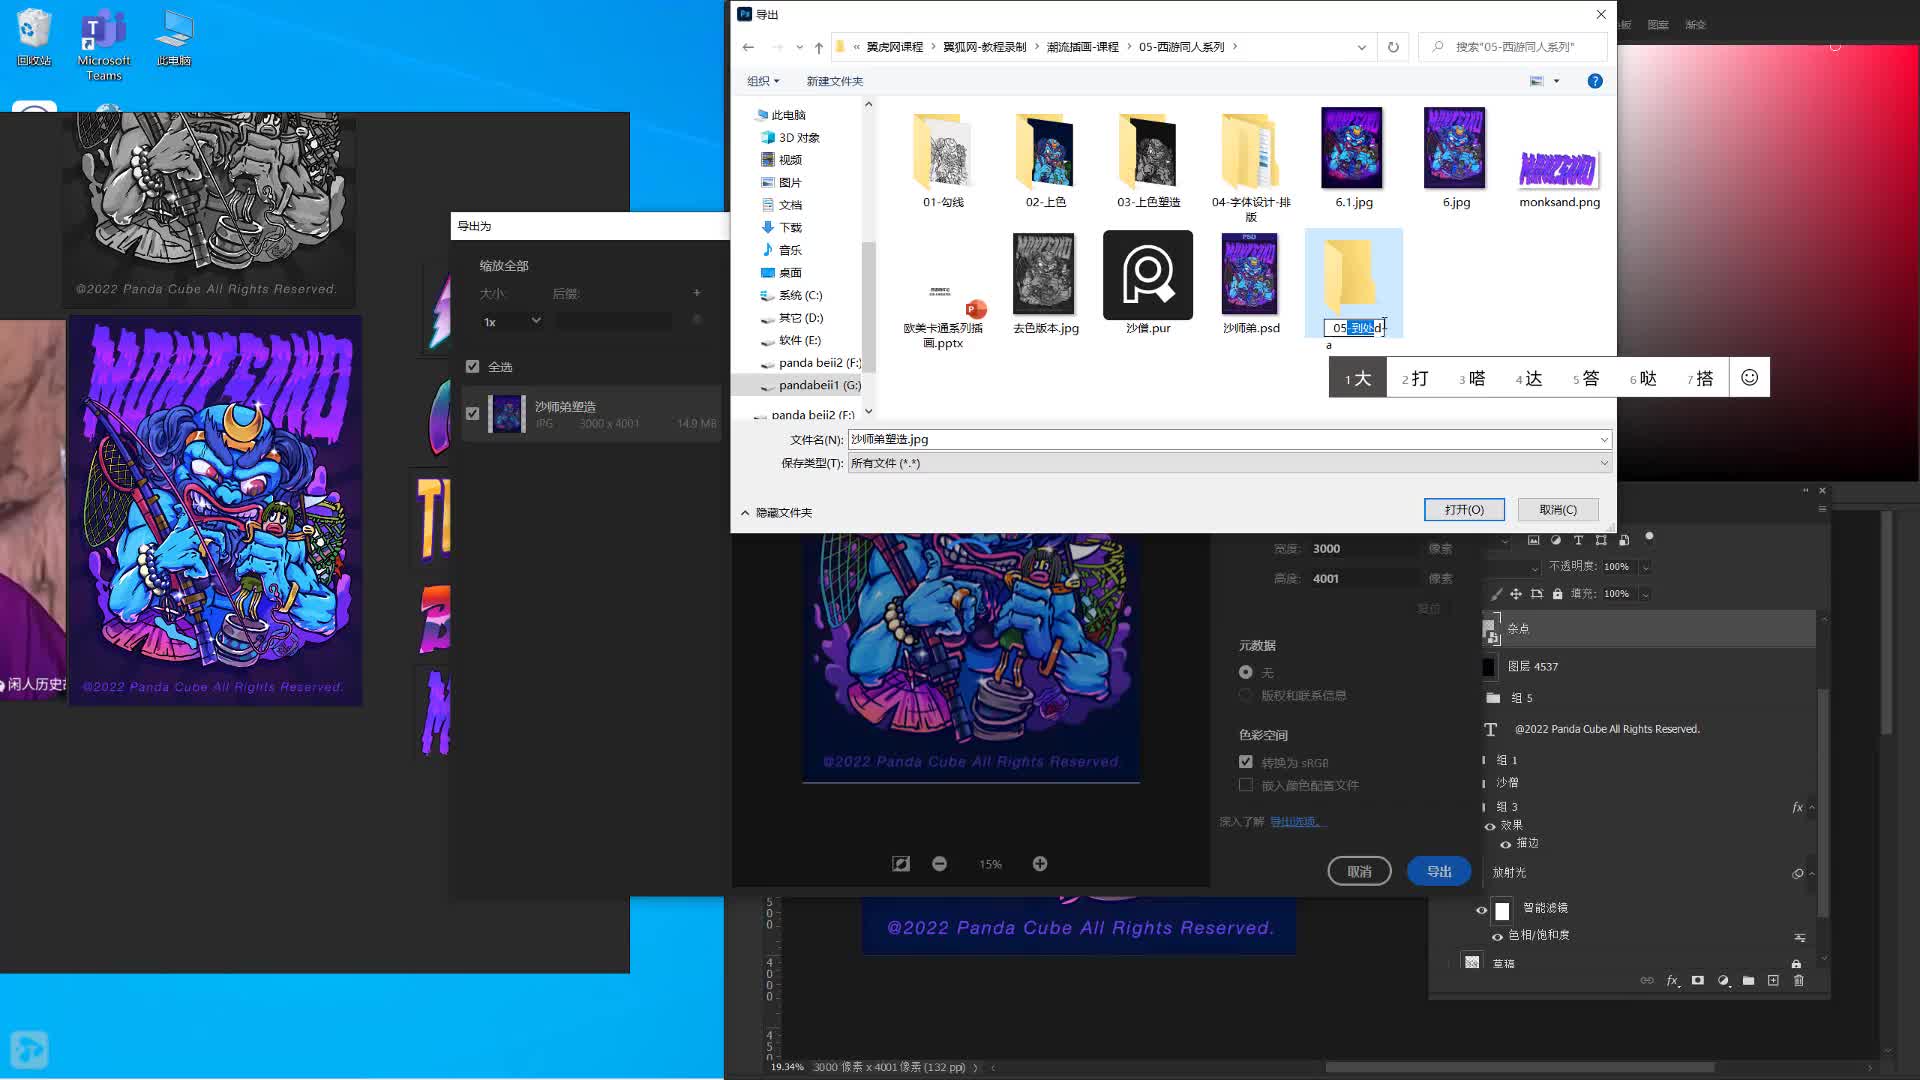Link layers icon in Layers panel
Image resolution: width=1920 pixels, height=1080 pixels.
1647,981
